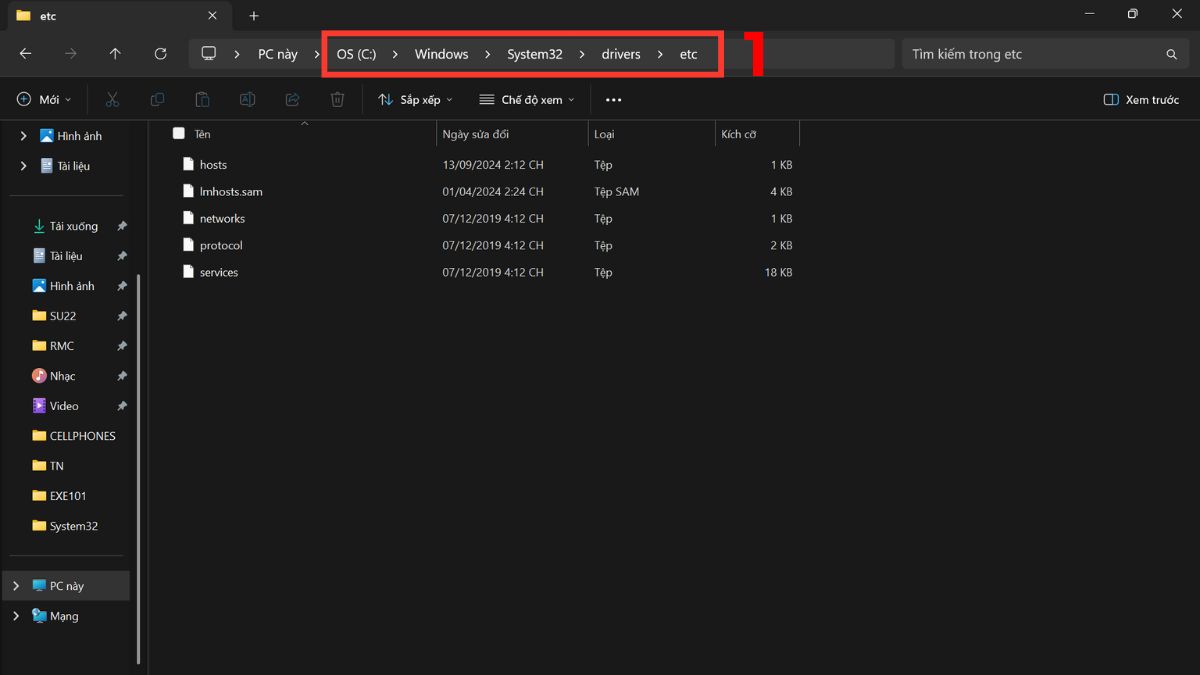This screenshot has height=675, width=1200.
Task: Toggle the select-all checkbox beside Tên
Action: pos(179,133)
